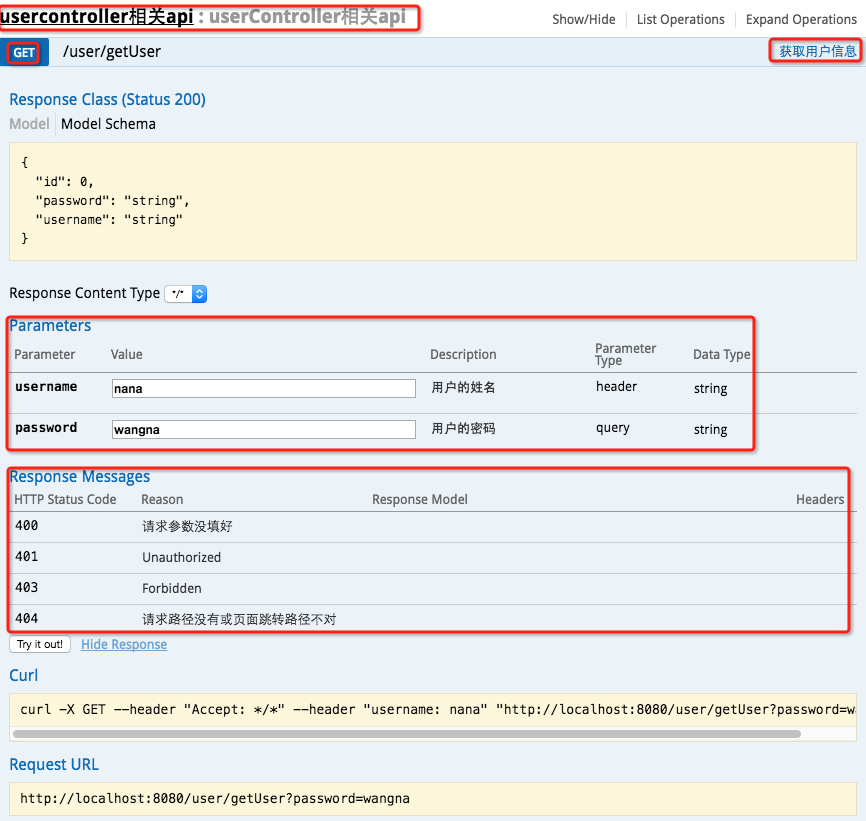Click the Hide Response link
This screenshot has height=821, width=866.
point(124,645)
